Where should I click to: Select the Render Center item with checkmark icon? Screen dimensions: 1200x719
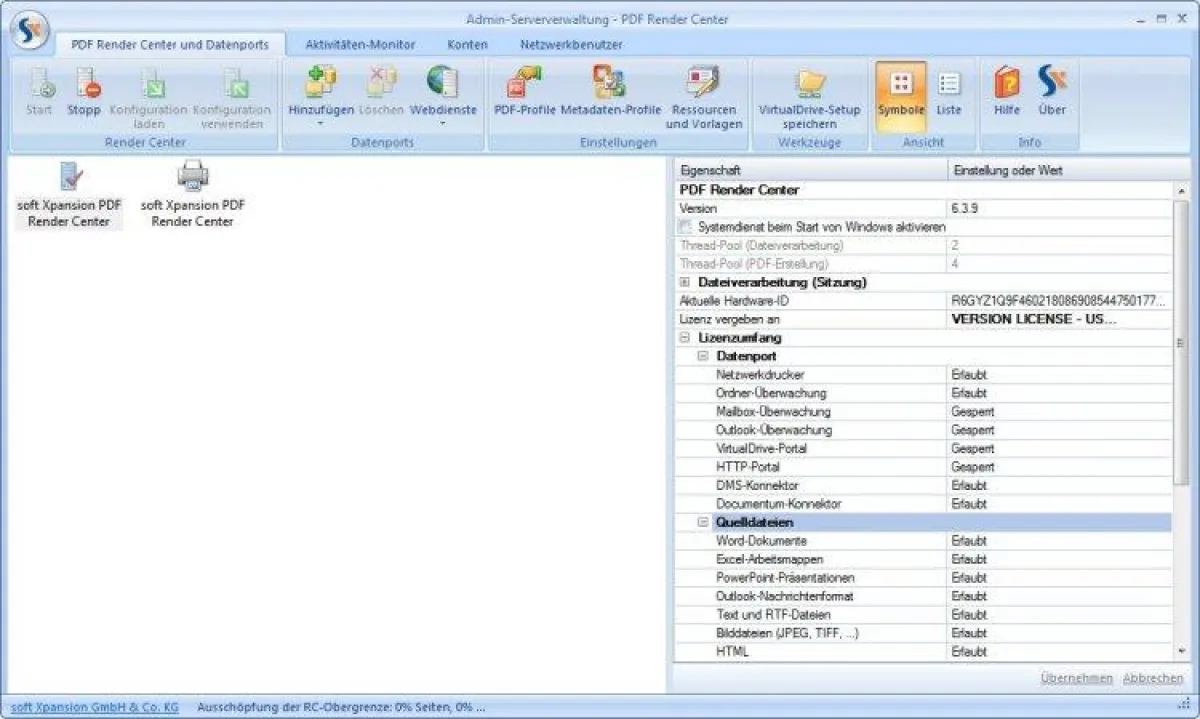[69, 195]
